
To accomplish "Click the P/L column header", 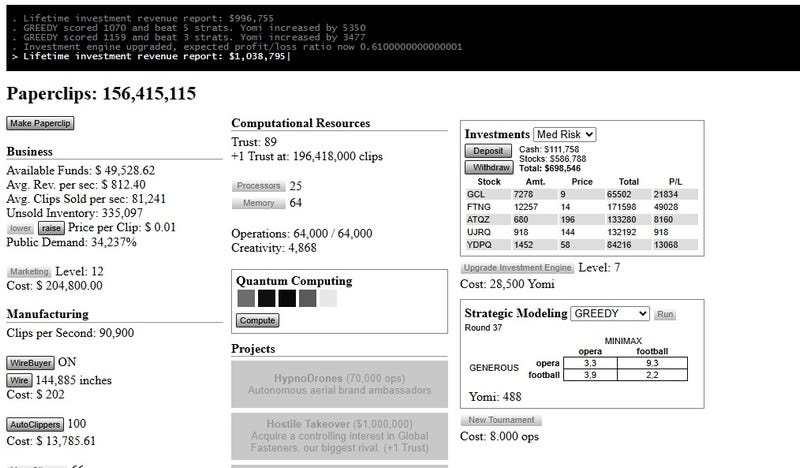I will 675,182.
